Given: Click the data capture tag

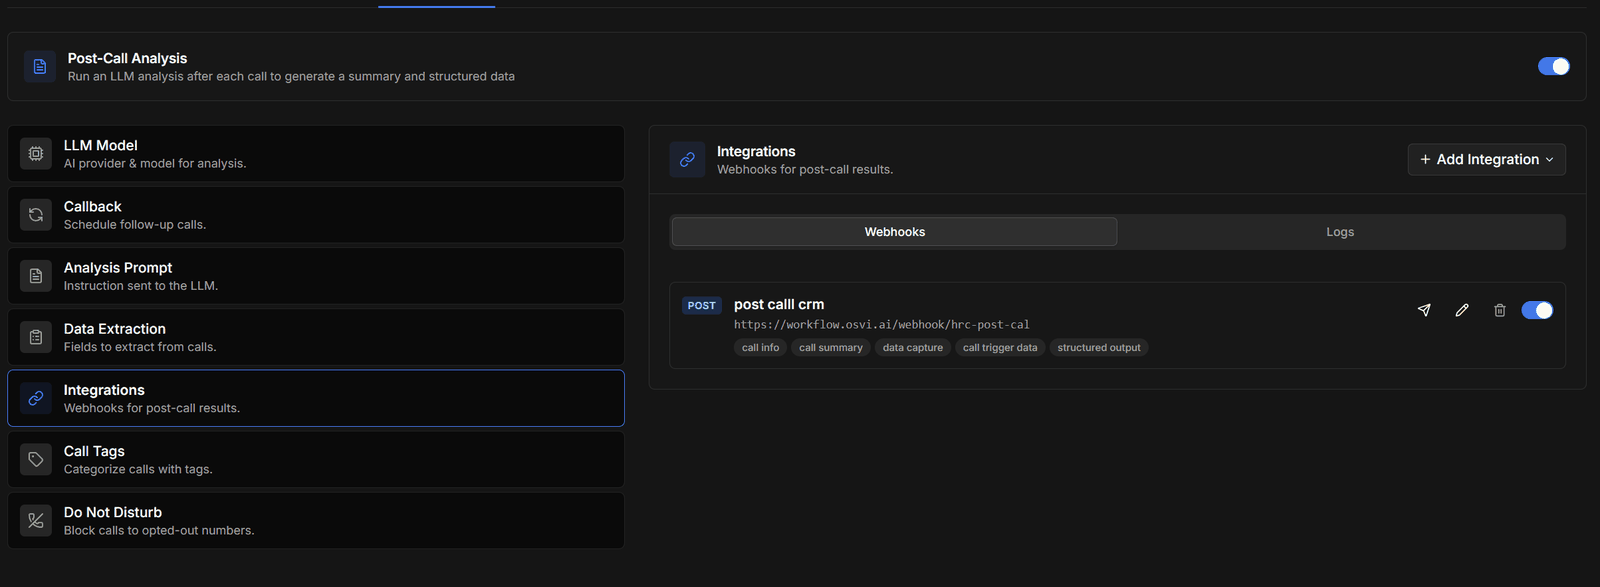Looking at the screenshot, I should click(x=913, y=348).
